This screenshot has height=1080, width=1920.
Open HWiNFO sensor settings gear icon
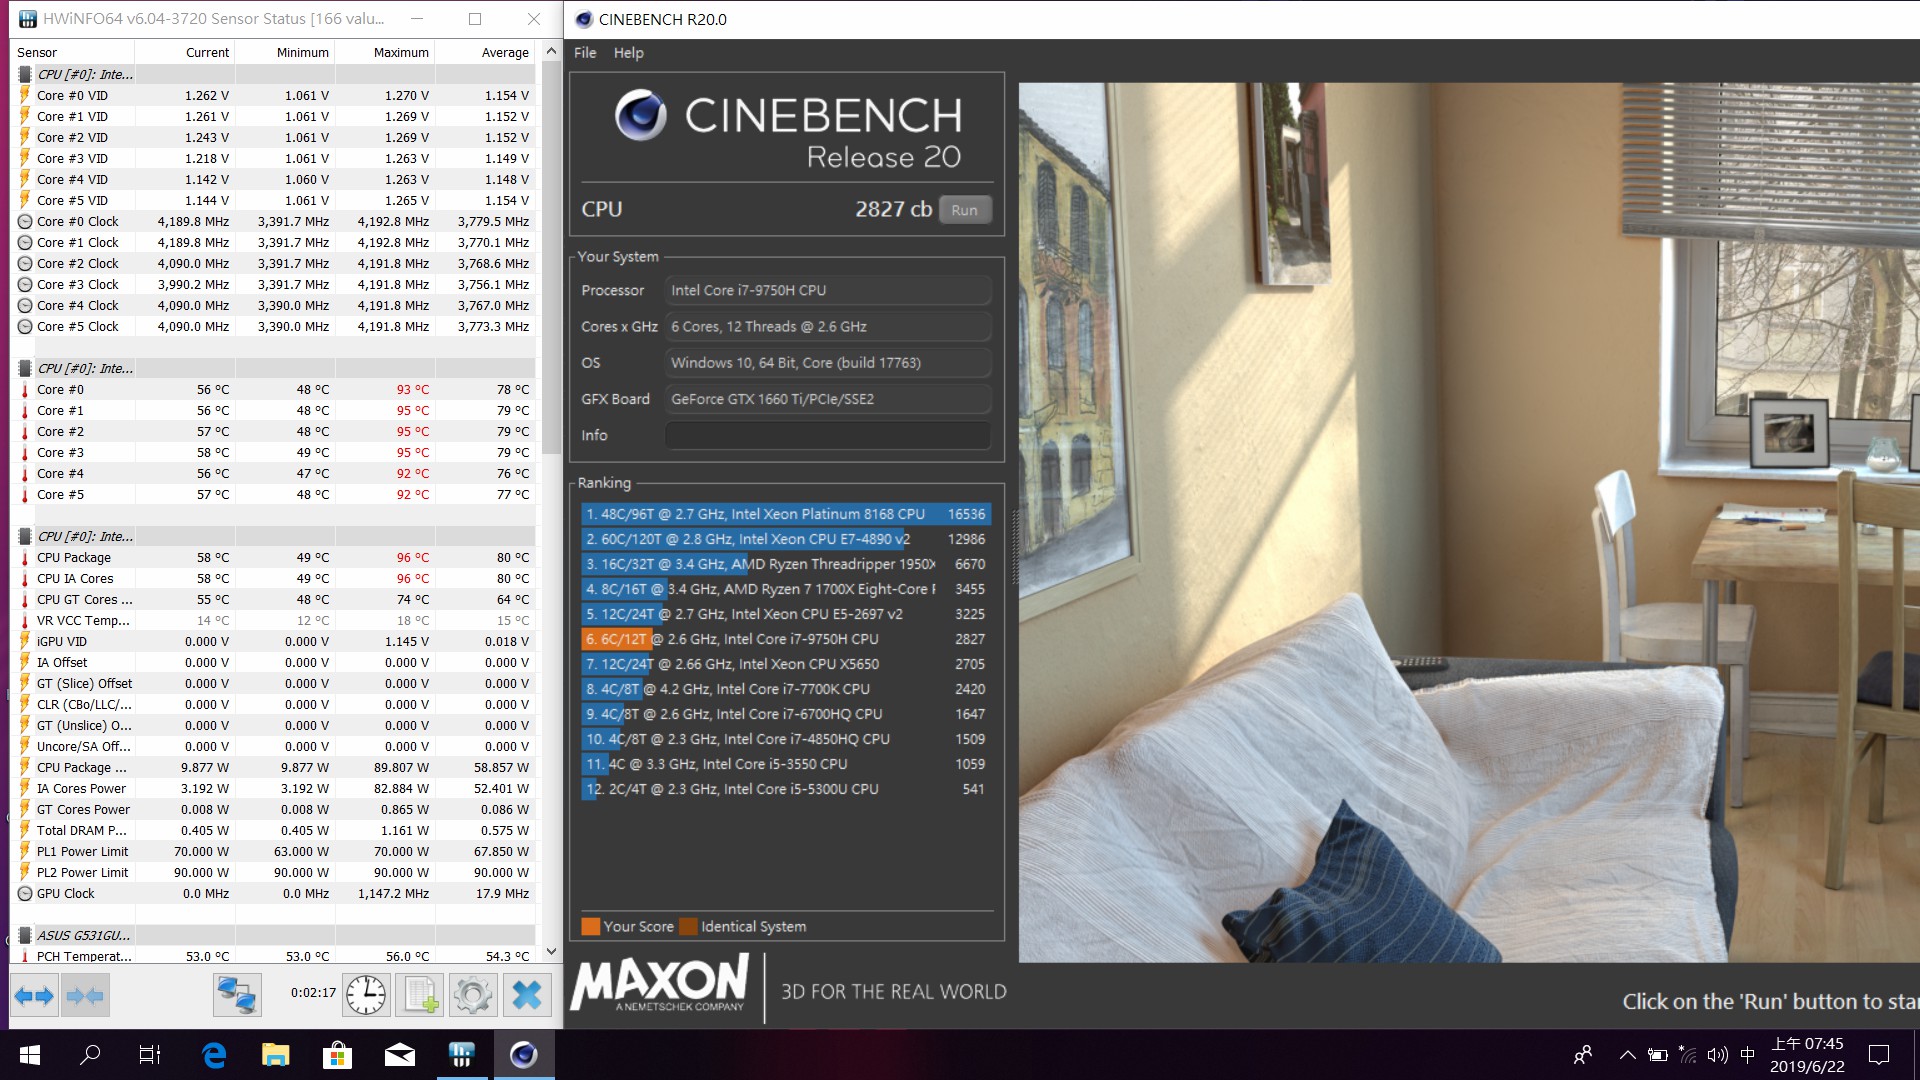tap(472, 996)
